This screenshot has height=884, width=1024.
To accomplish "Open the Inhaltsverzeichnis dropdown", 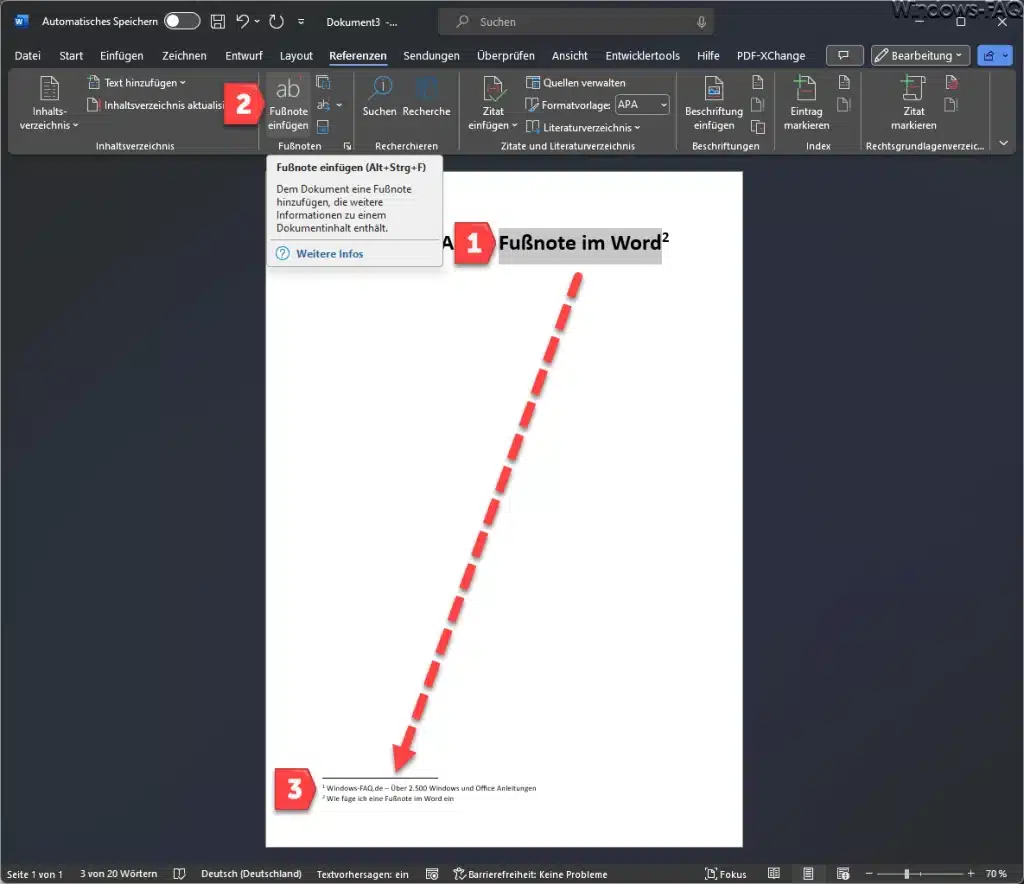I will click(x=48, y=104).
